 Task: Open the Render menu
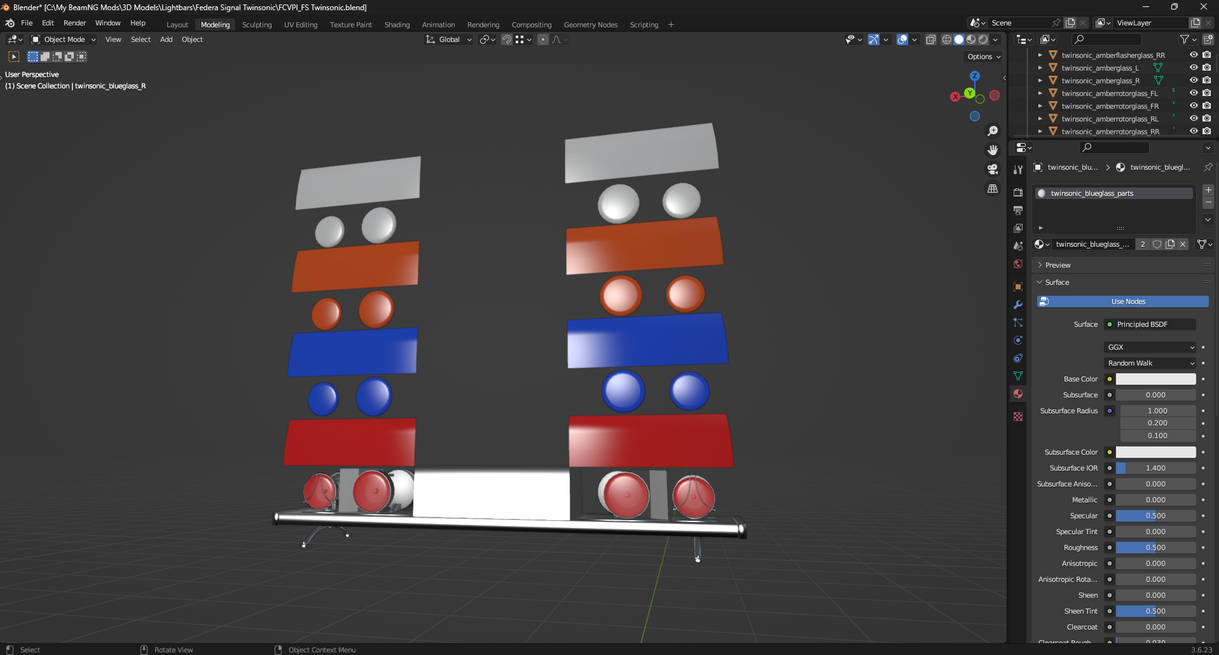(74, 23)
